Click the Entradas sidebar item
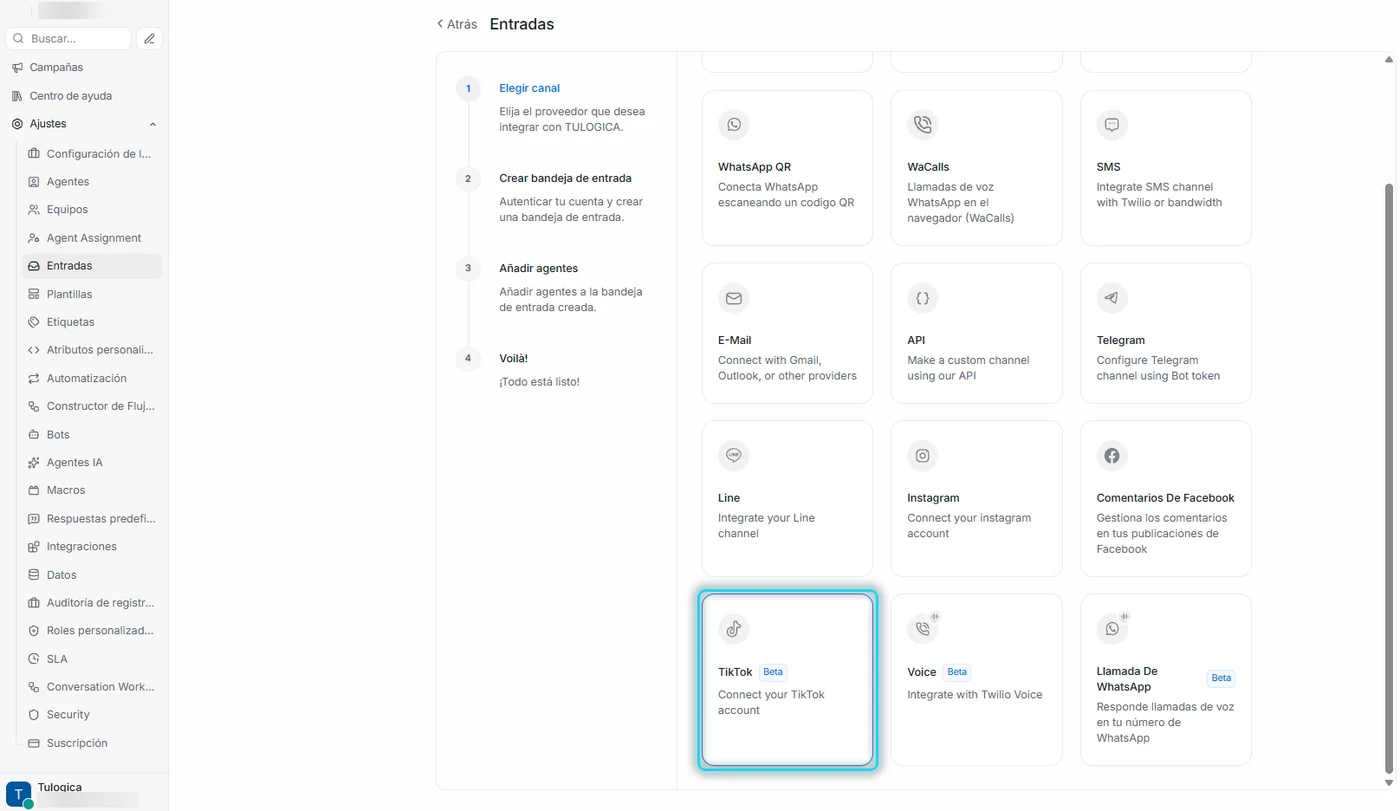Viewport: 1400px width, 811px height. pyautogui.click(x=91, y=266)
